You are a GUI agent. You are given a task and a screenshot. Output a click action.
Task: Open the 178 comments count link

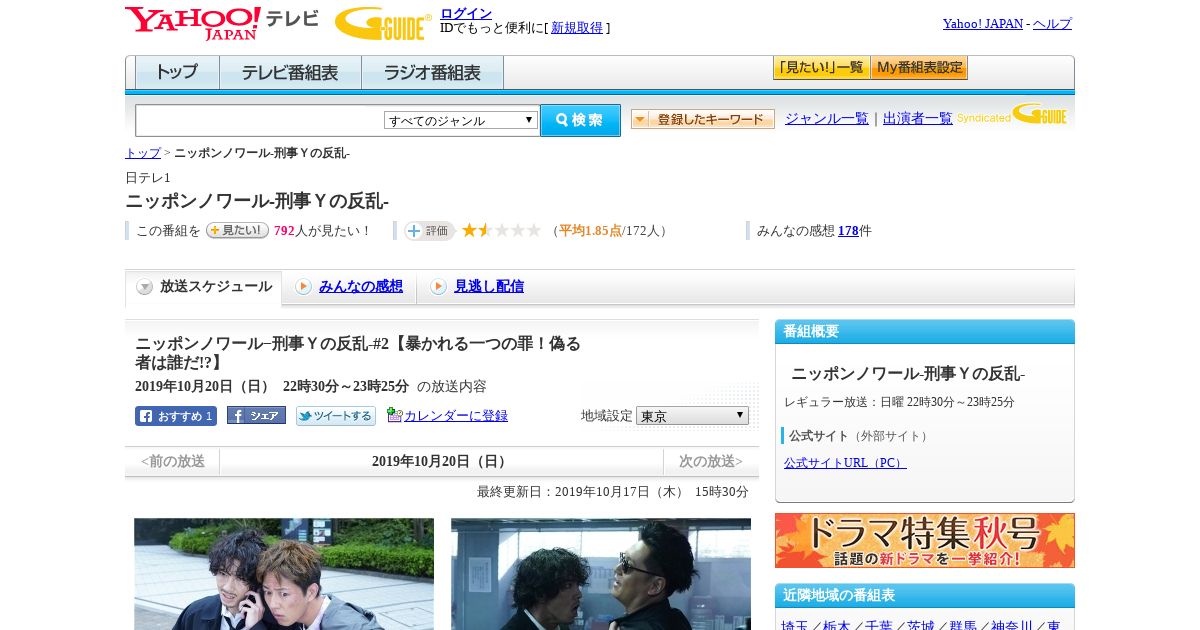pyautogui.click(x=848, y=231)
